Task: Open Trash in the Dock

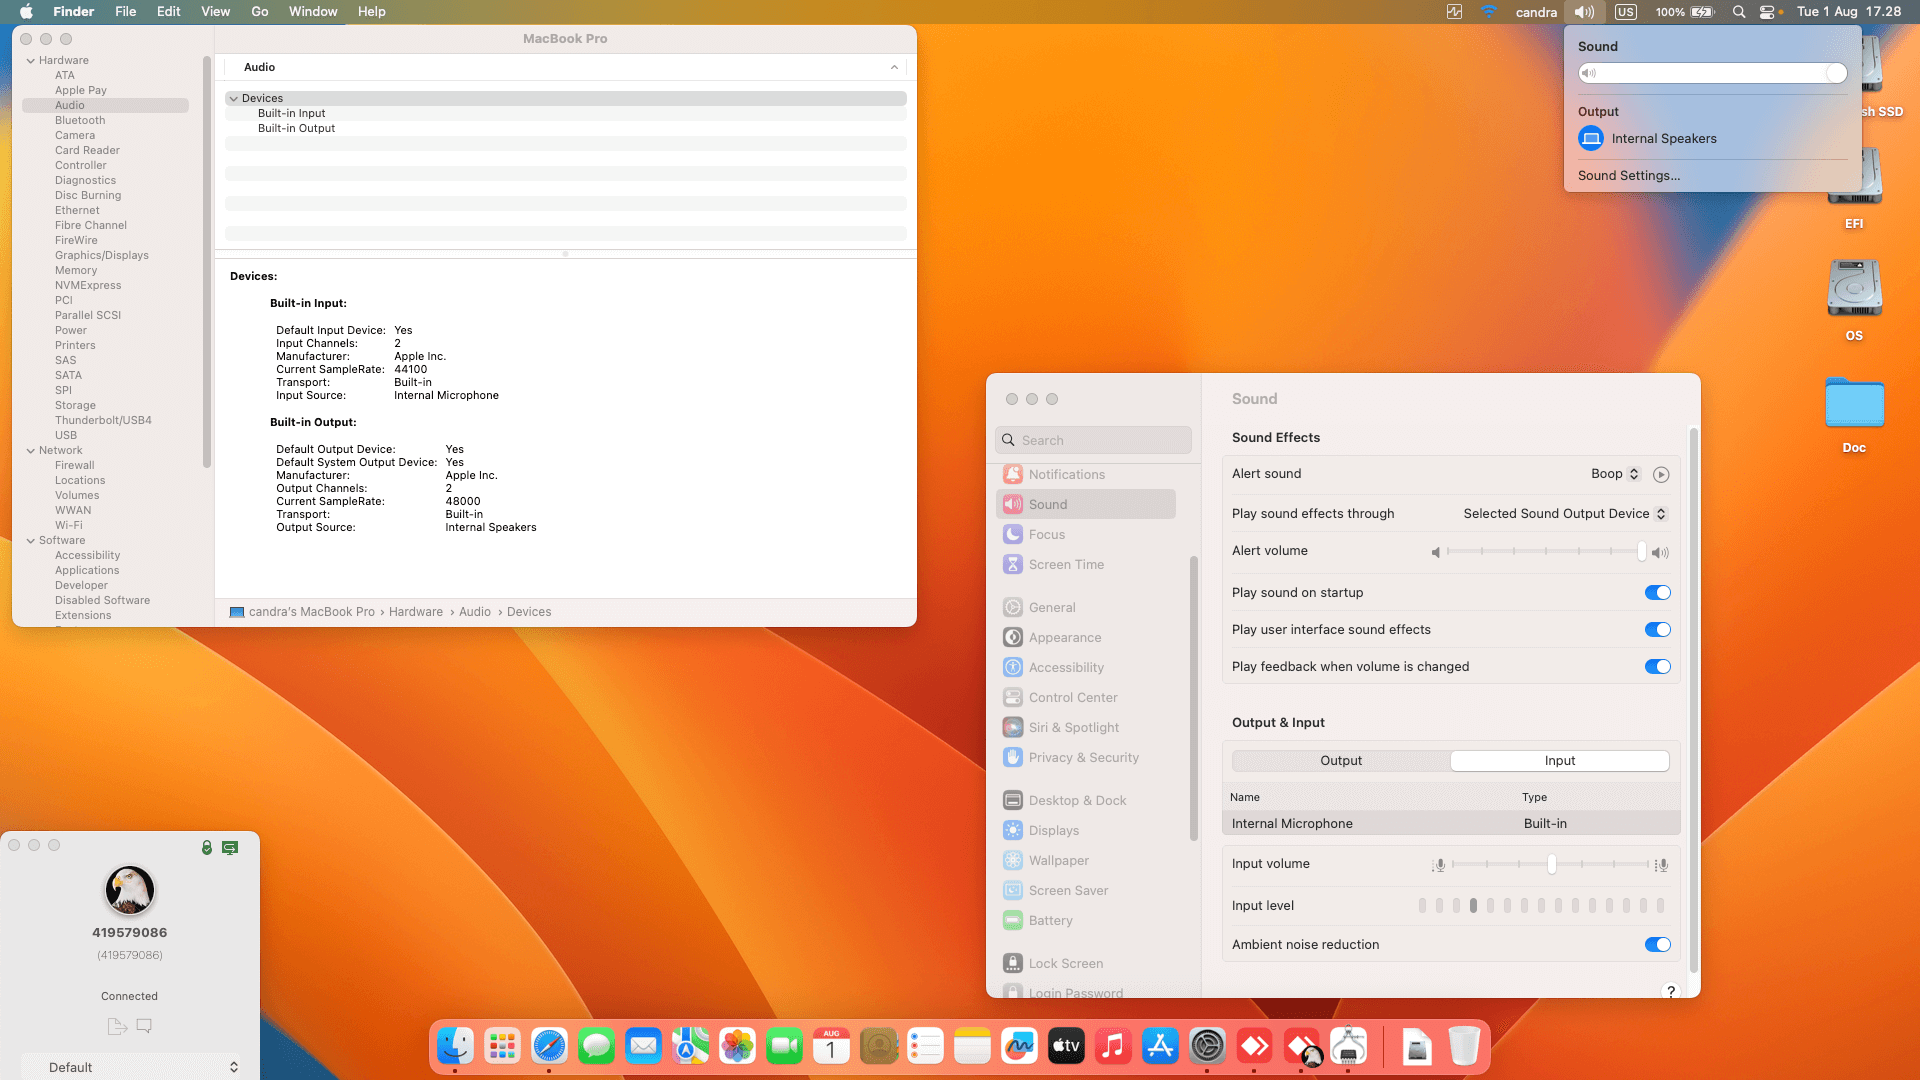Action: [x=1464, y=1047]
